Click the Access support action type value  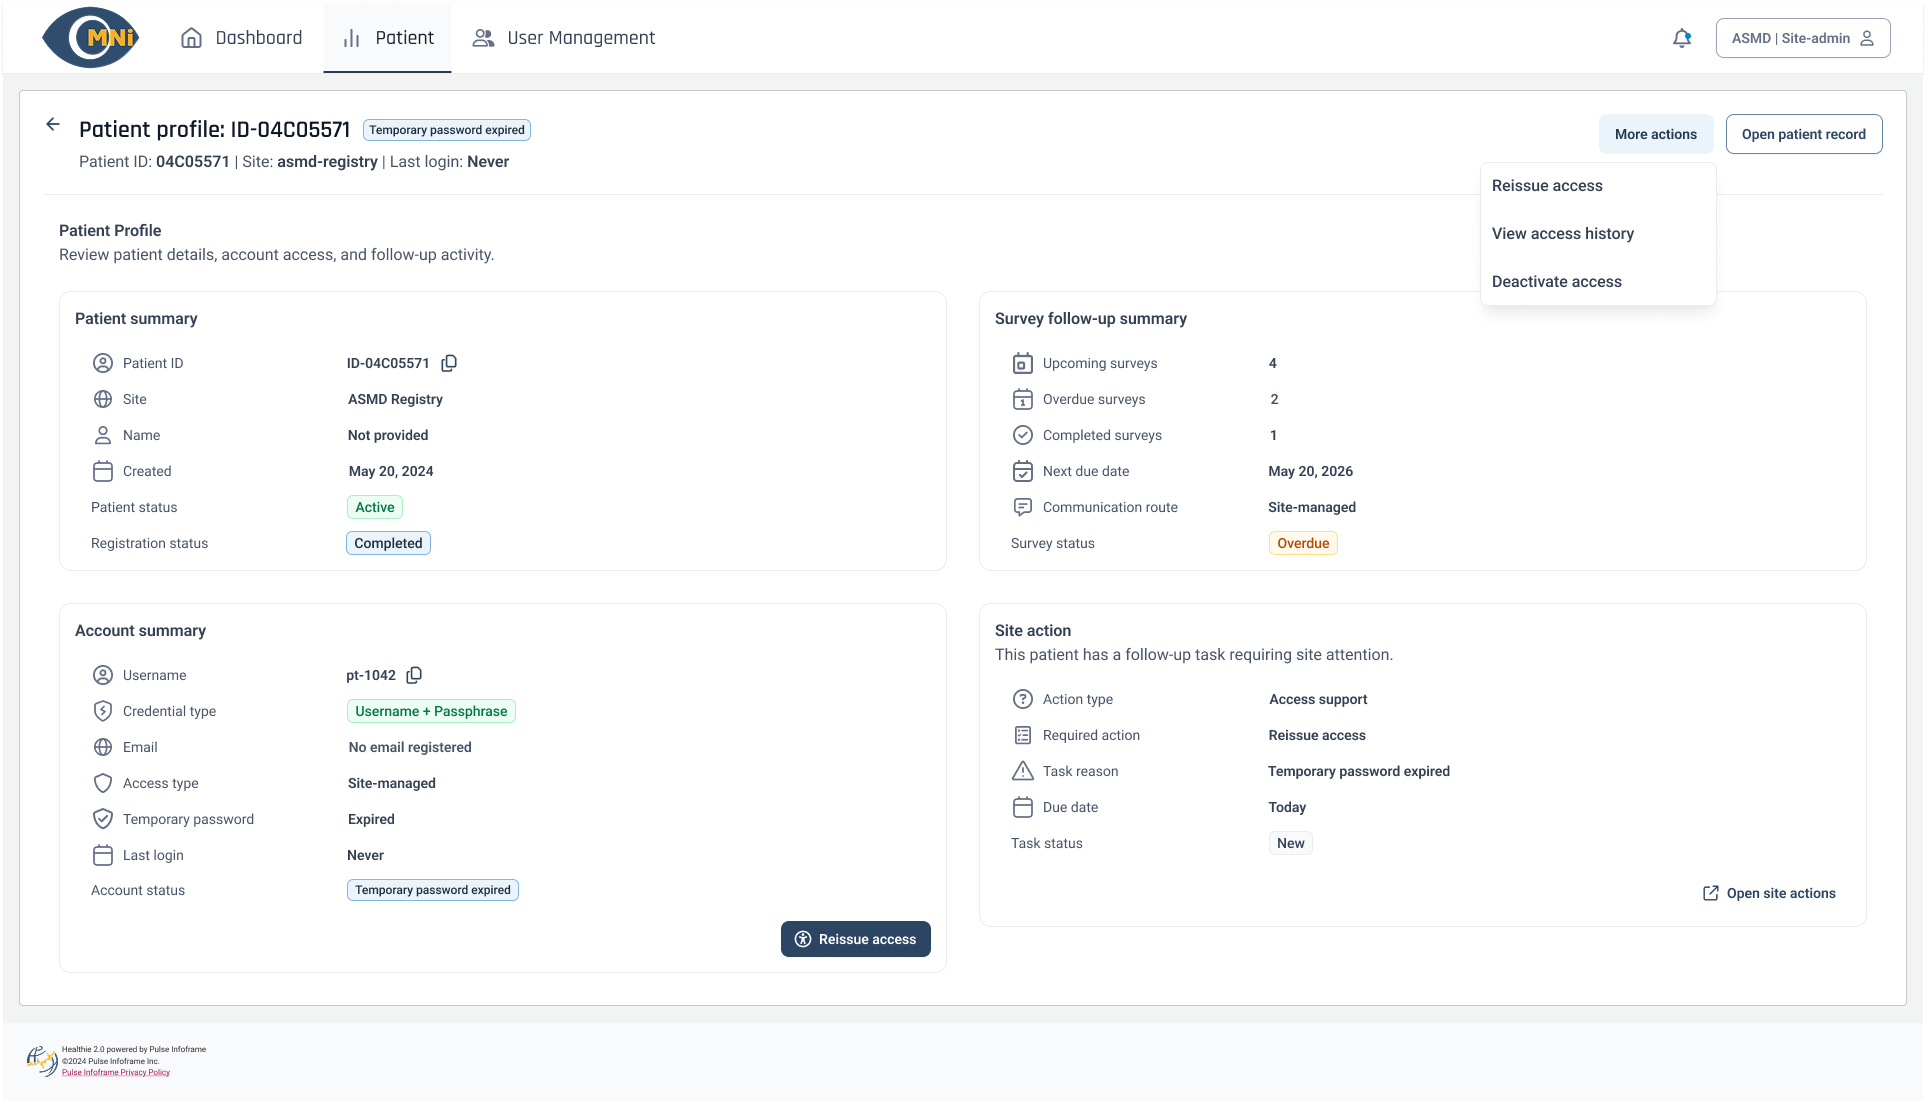tap(1317, 699)
